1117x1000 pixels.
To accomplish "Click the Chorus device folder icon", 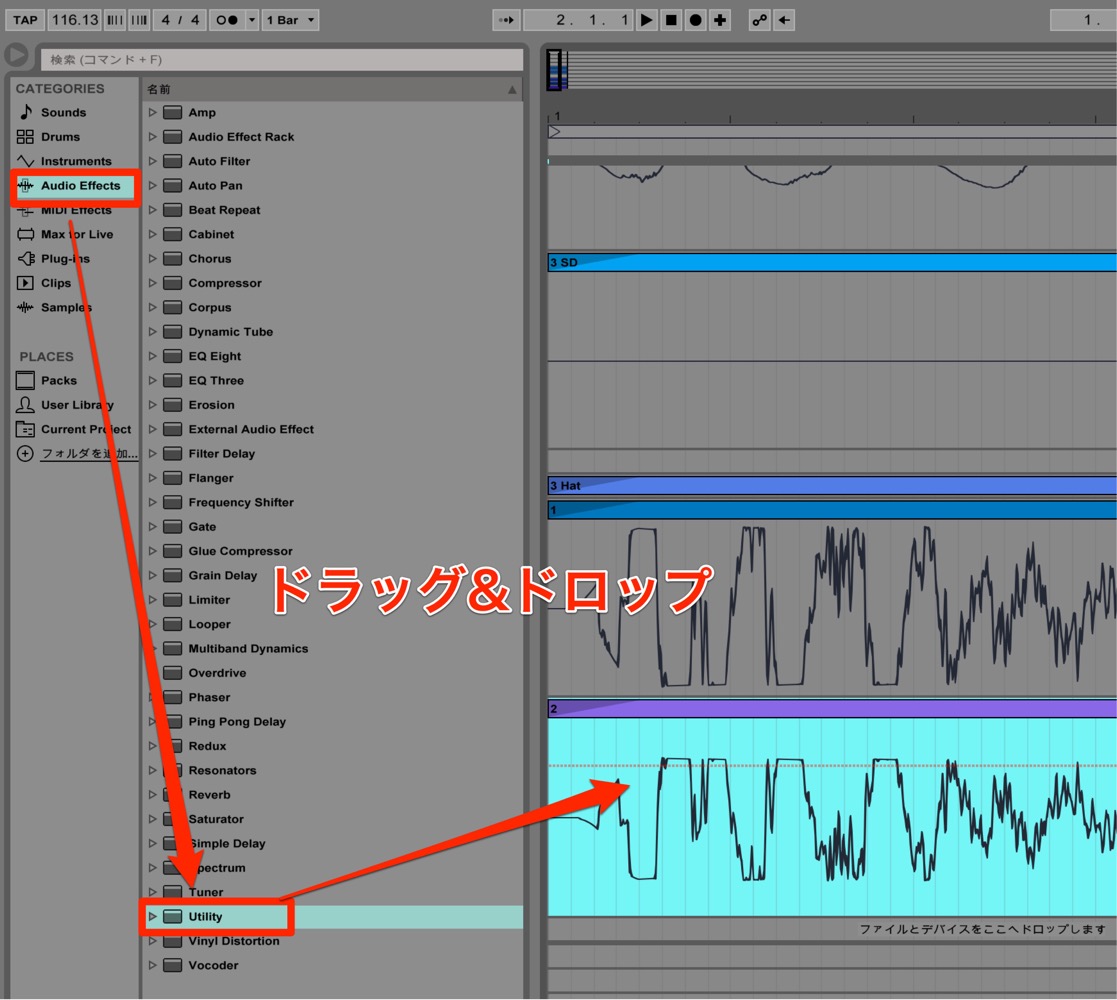I will click(172, 259).
